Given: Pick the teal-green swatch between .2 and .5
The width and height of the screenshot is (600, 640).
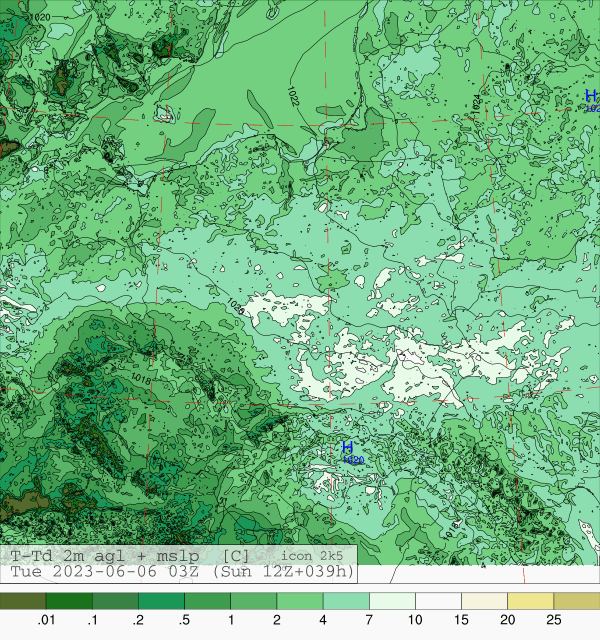Looking at the screenshot, I should tap(162, 601).
